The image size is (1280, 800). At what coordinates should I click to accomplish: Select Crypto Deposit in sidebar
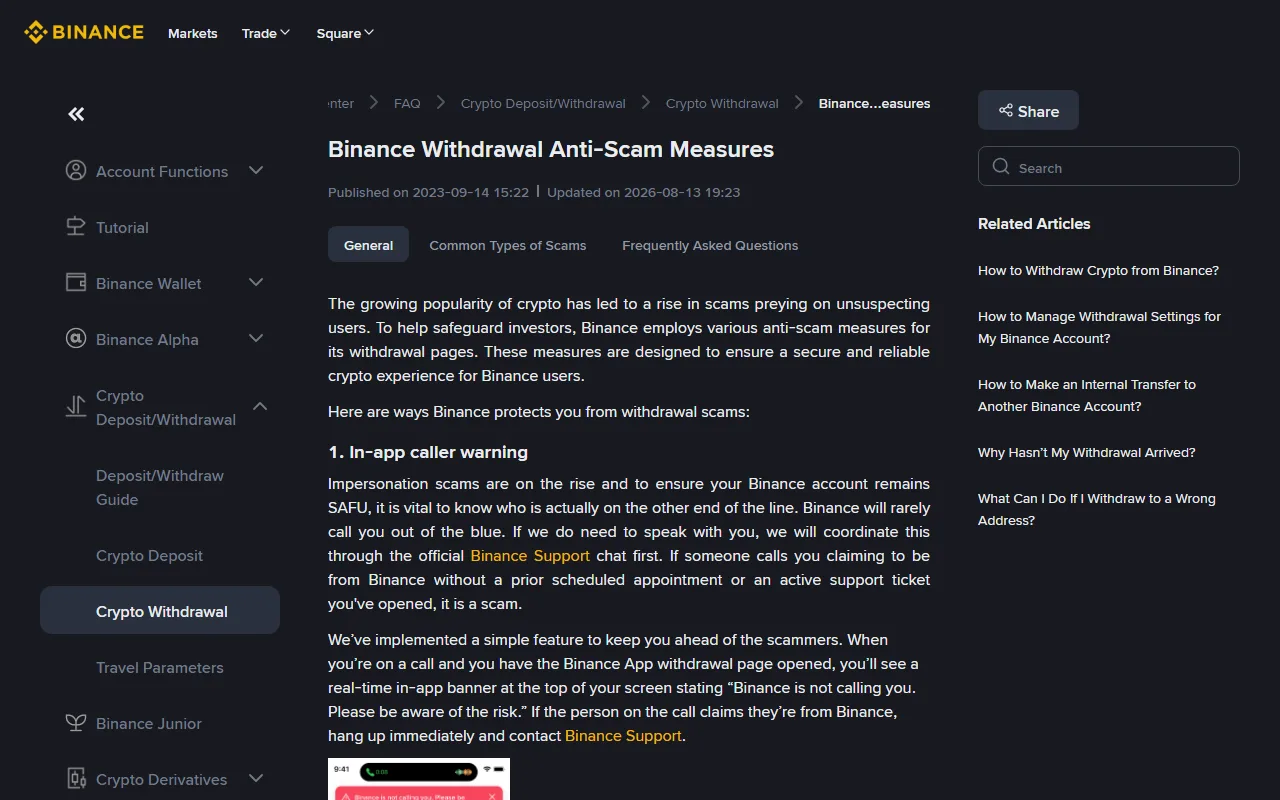(x=160, y=556)
